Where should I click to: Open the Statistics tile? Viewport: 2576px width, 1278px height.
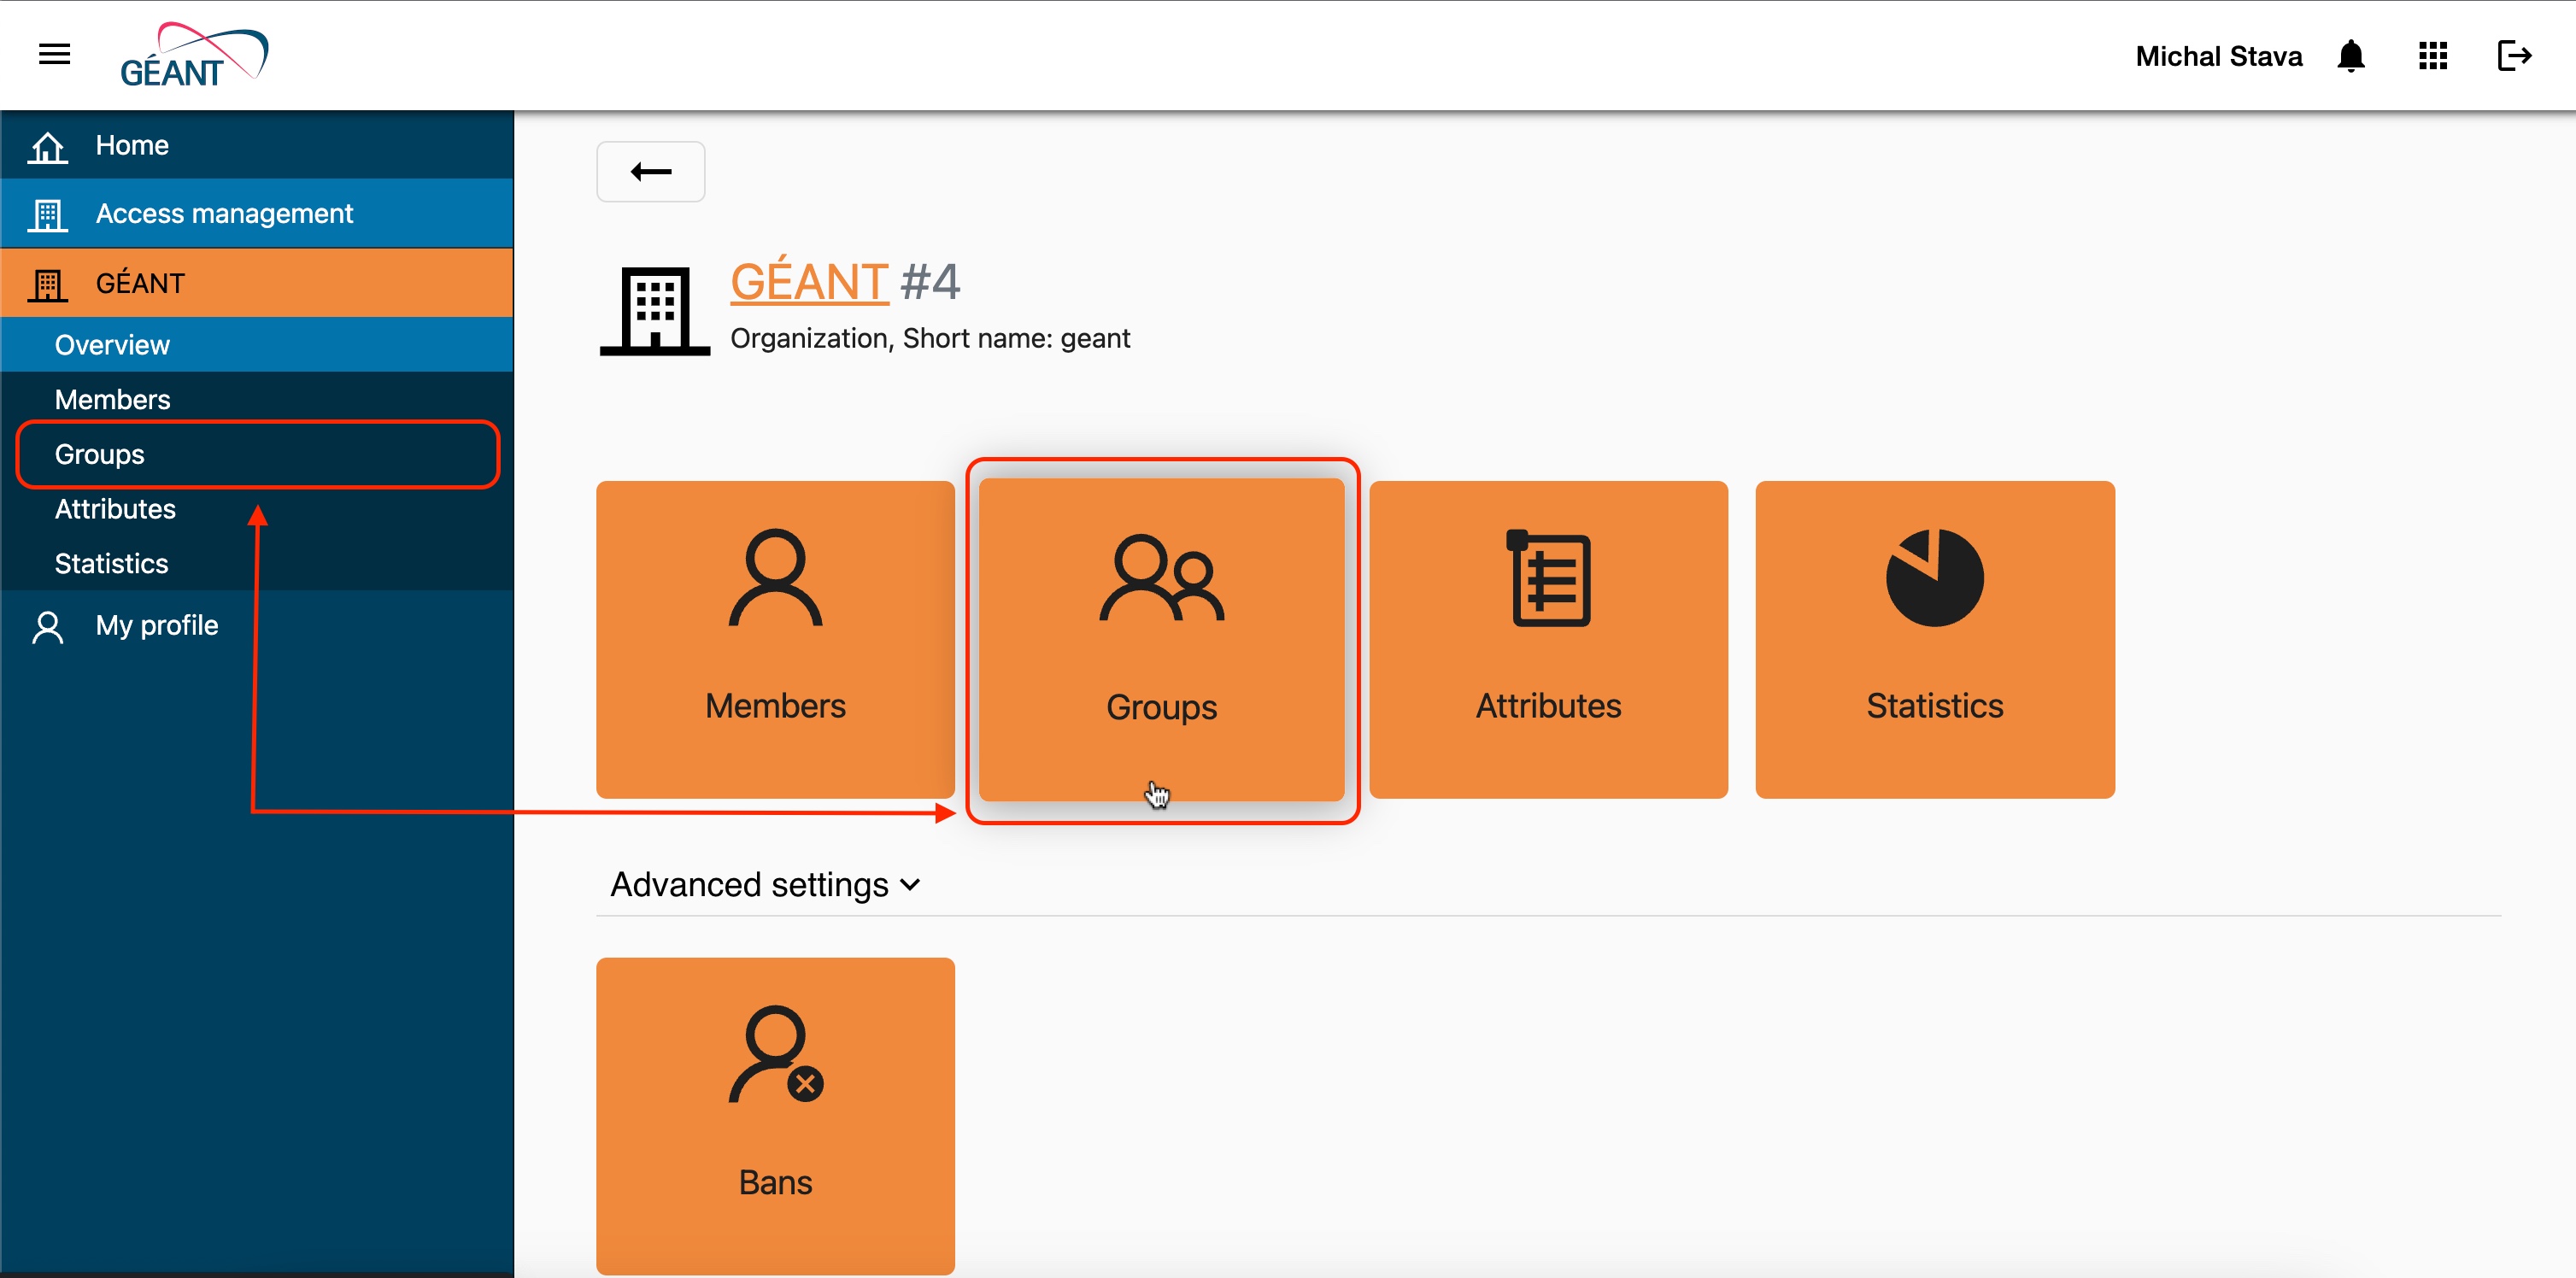[x=1935, y=639]
